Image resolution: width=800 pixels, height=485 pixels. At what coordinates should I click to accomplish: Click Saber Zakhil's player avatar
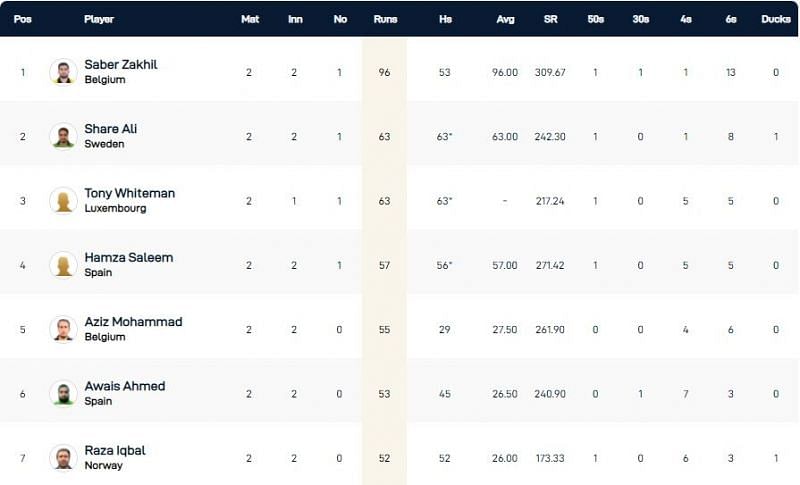[x=63, y=72]
